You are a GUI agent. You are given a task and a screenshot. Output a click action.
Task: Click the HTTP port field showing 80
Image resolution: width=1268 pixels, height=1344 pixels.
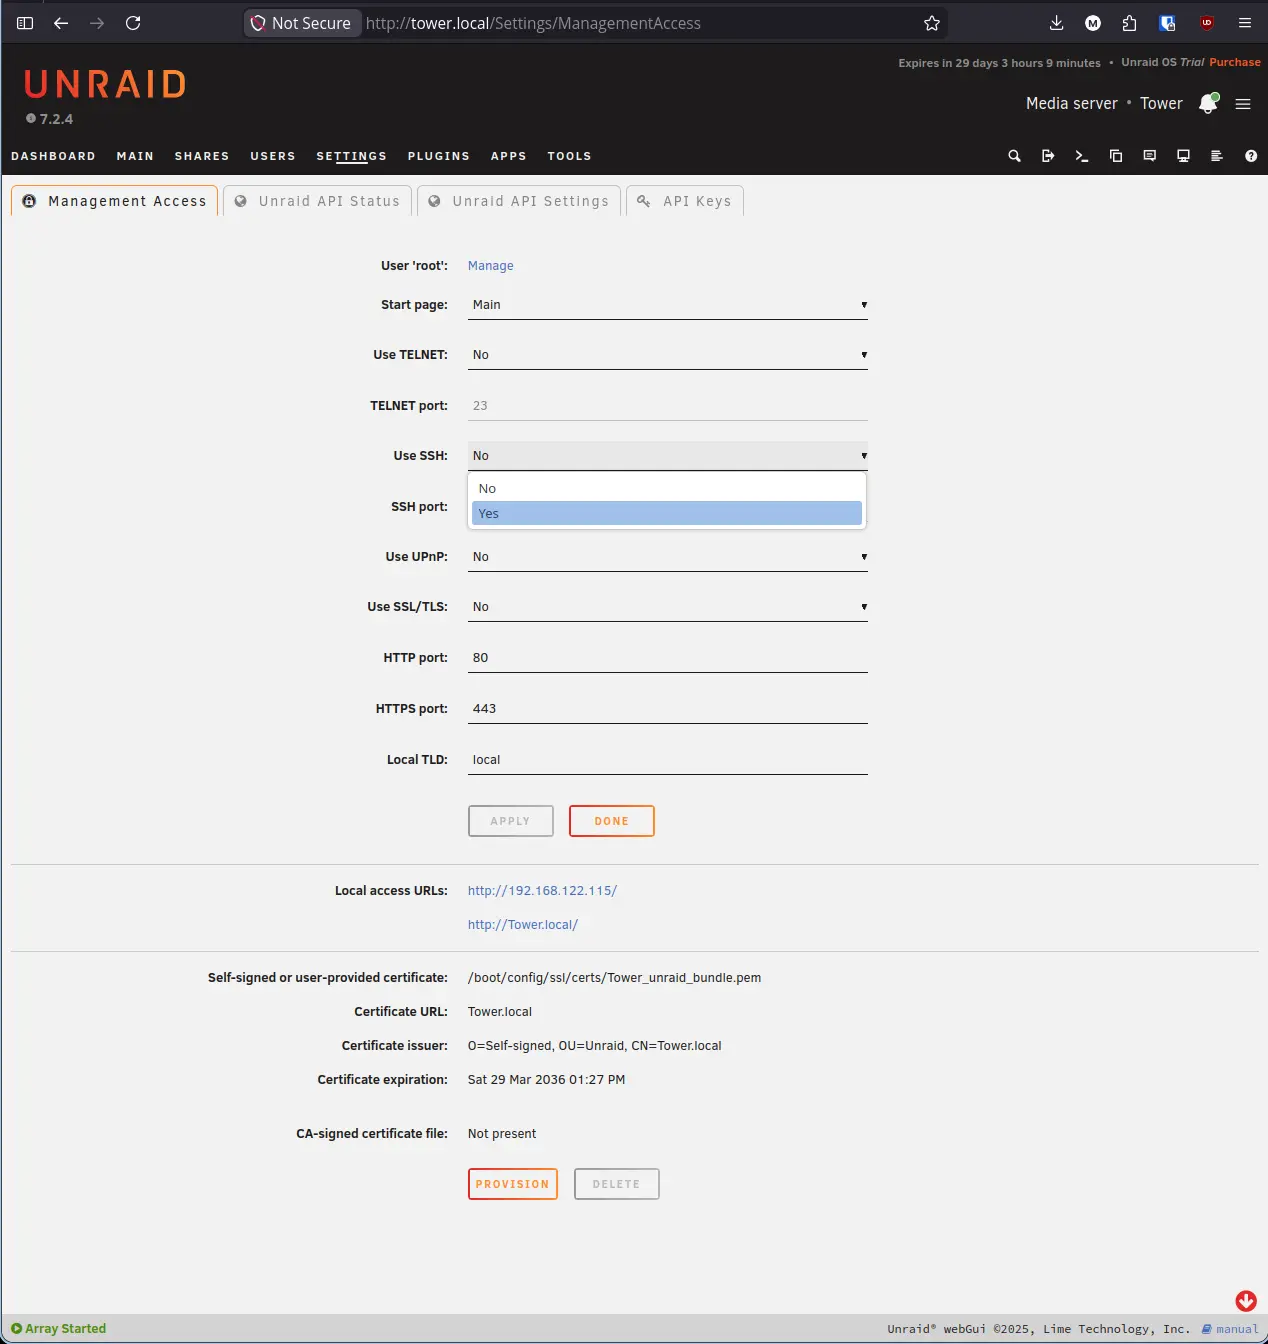668,658
